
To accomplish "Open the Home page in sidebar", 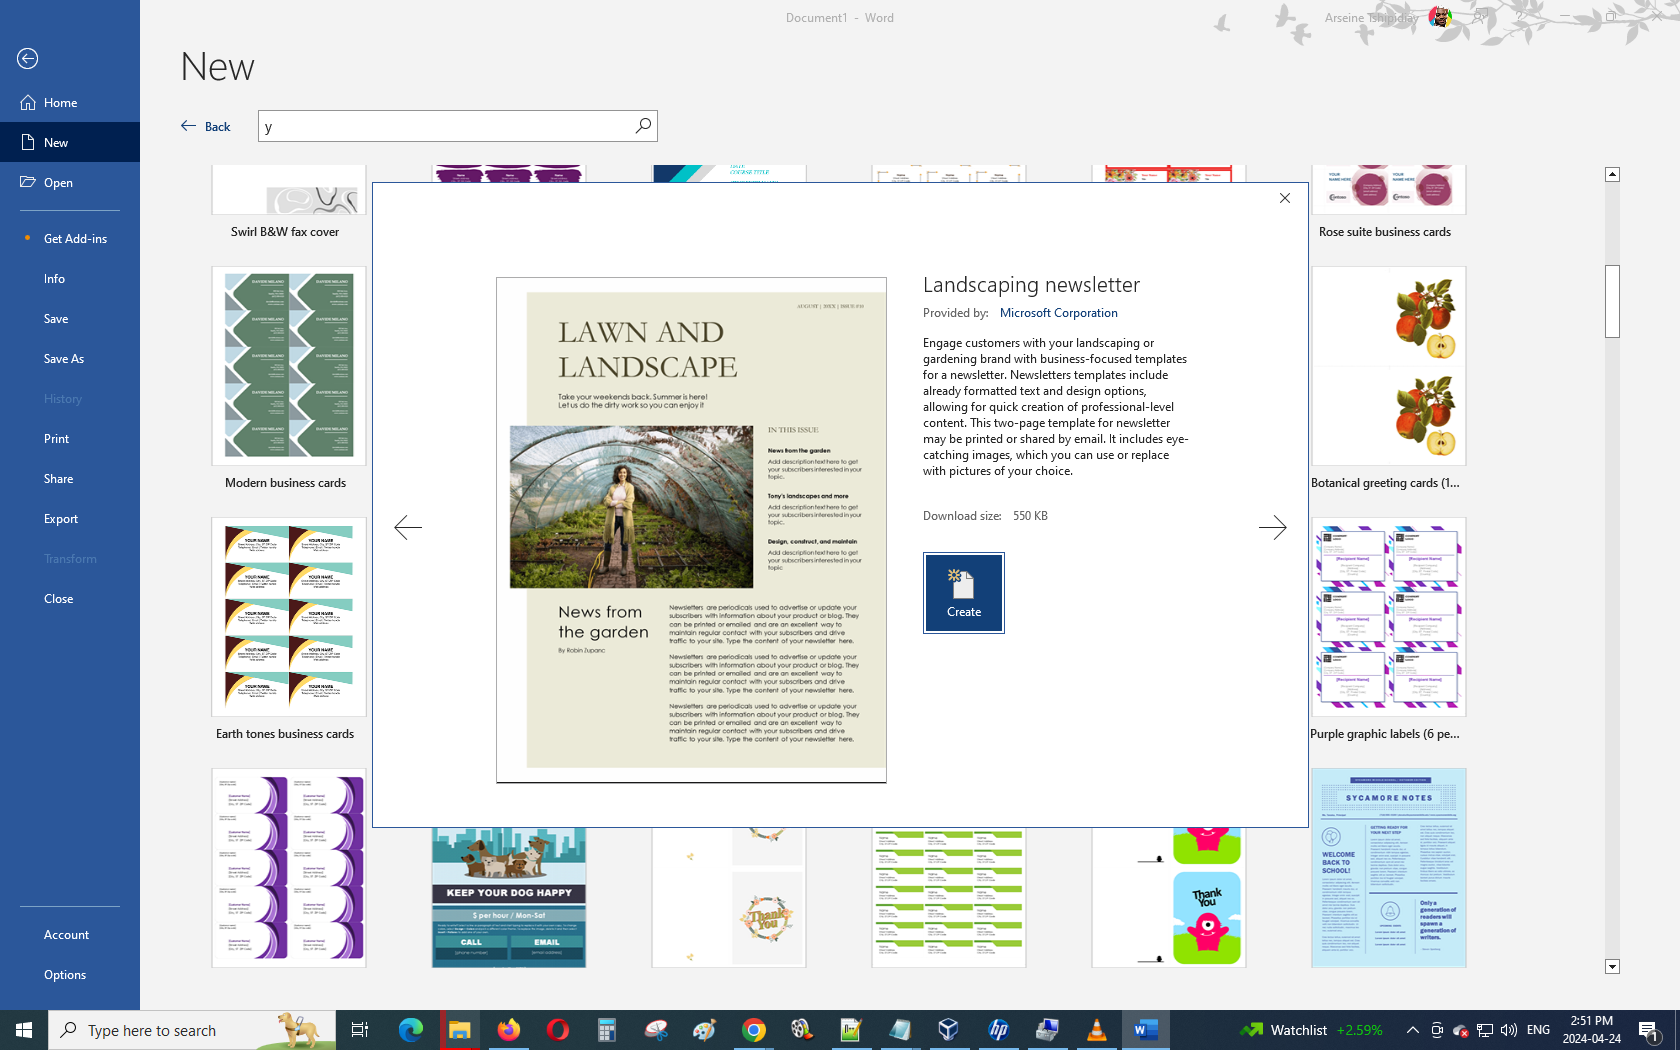I will (x=60, y=103).
